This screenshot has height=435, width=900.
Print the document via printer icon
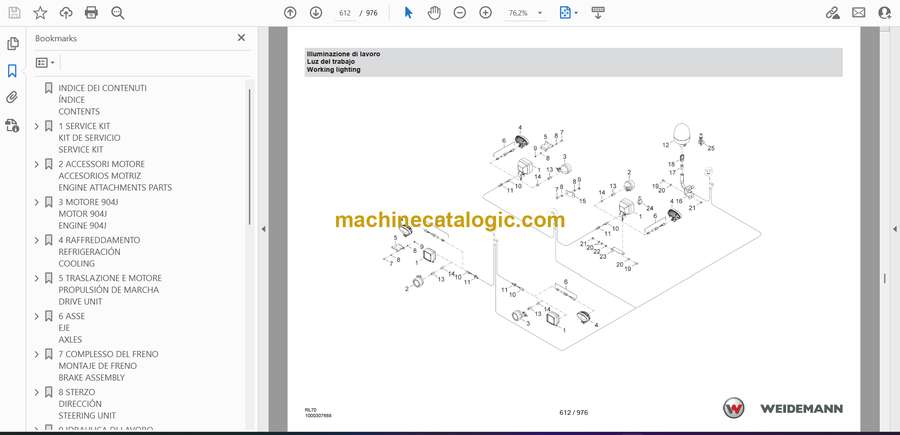(x=91, y=13)
